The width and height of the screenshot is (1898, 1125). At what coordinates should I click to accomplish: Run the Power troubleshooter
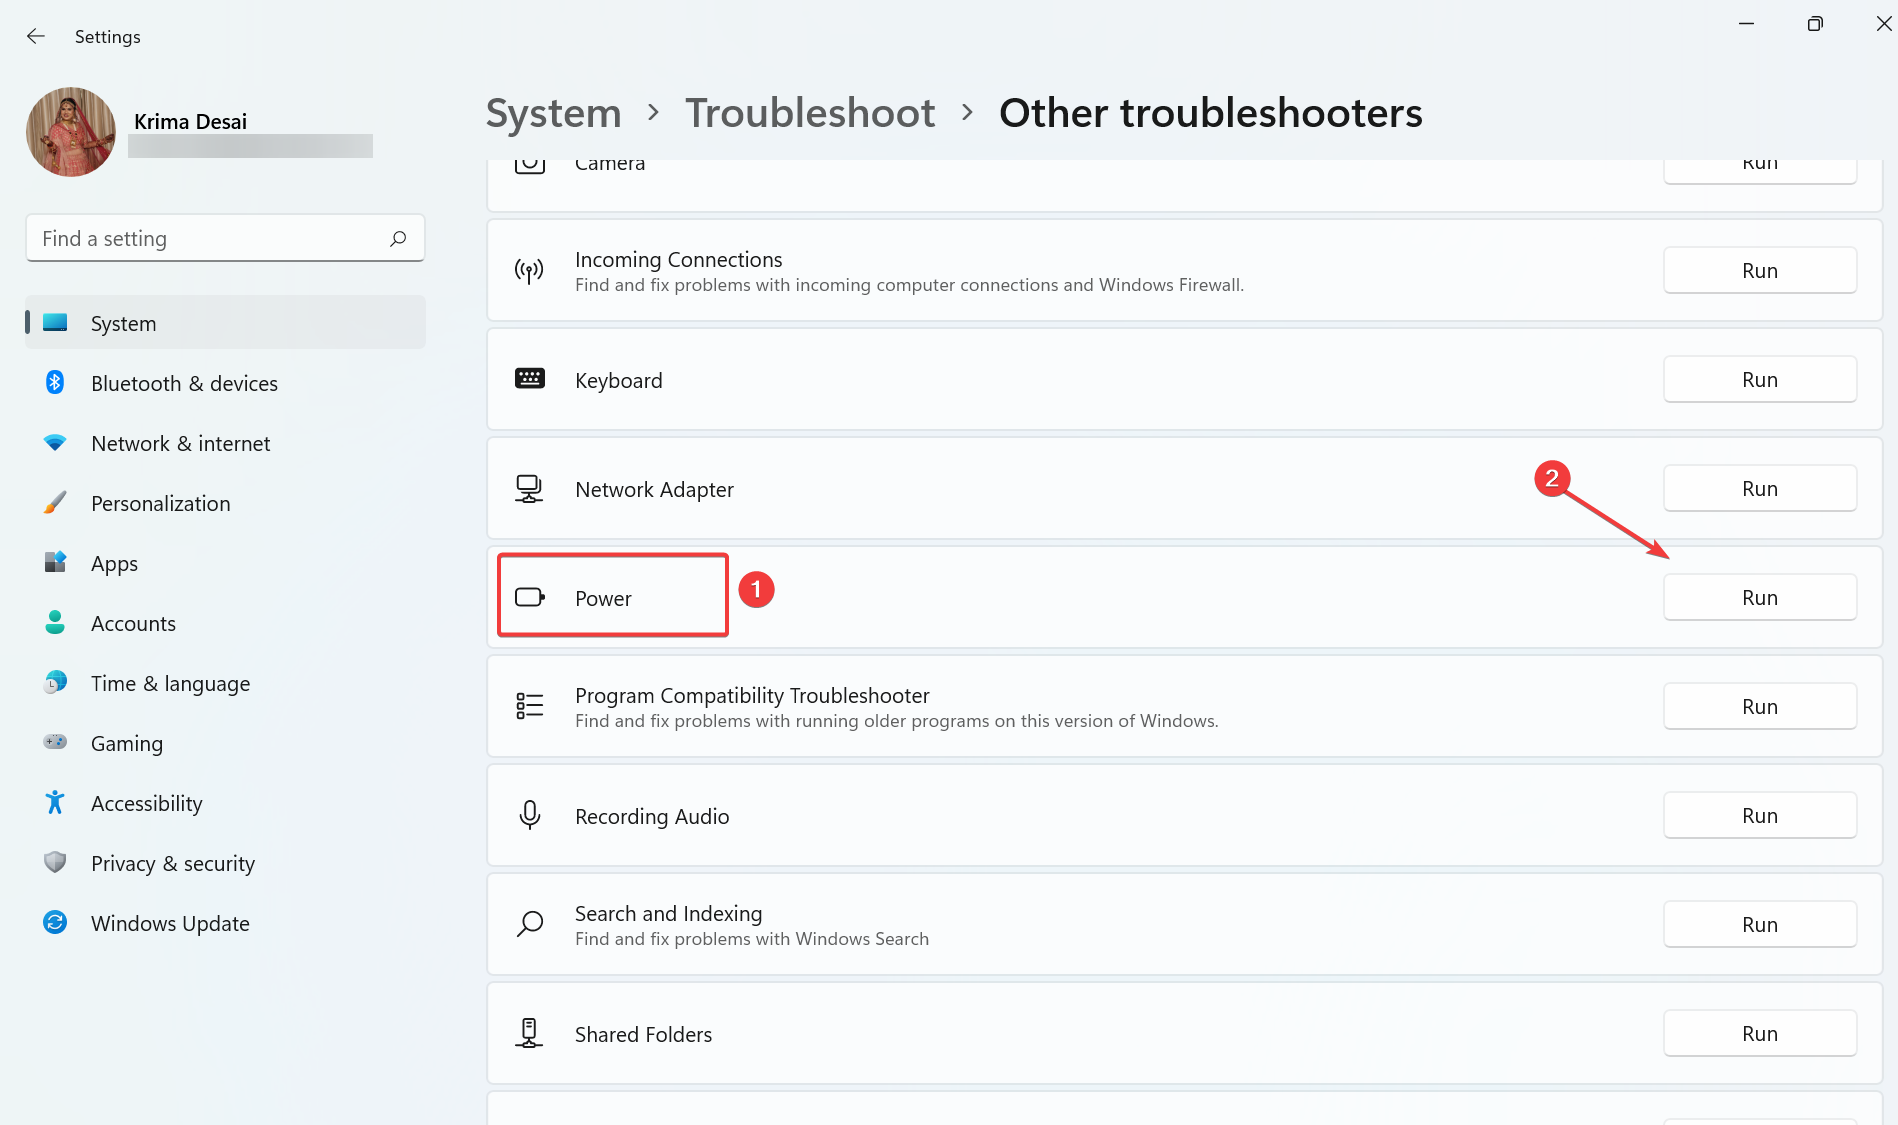tap(1759, 598)
